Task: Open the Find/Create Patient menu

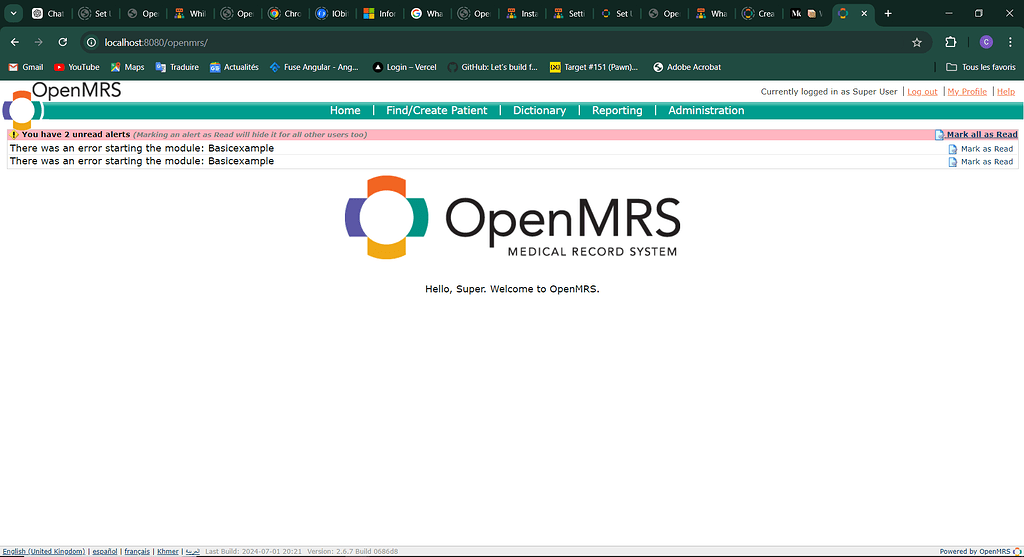Action: tap(436, 110)
